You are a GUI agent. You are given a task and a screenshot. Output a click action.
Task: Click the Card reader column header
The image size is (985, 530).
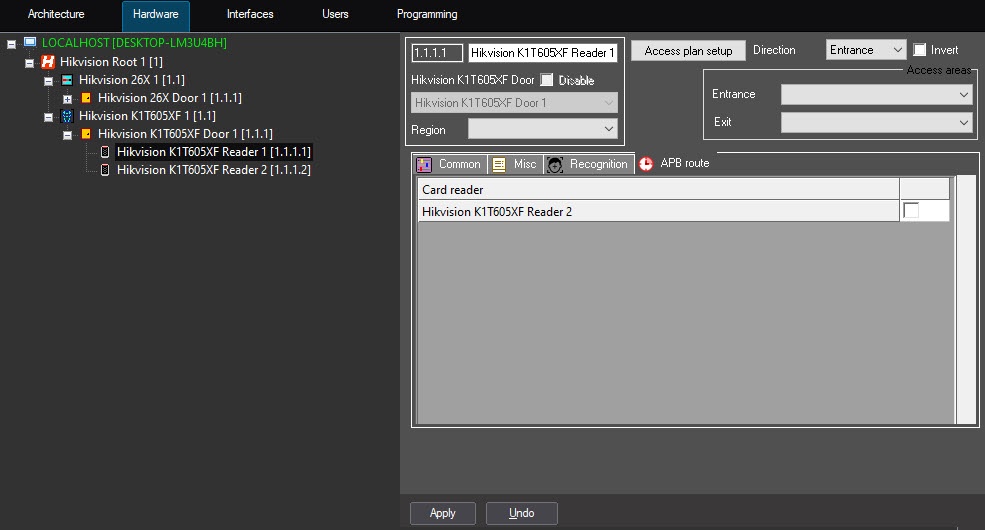(658, 189)
